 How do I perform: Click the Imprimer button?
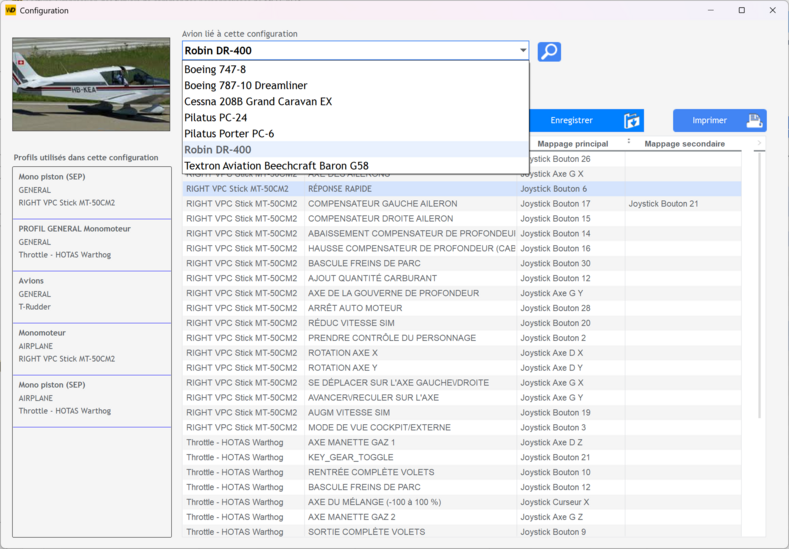point(720,121)
